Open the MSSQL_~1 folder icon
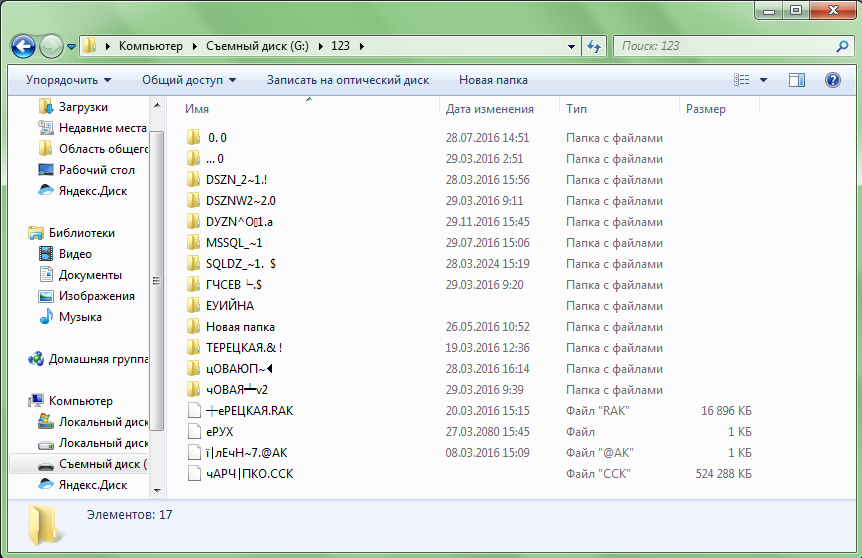 (x=194, y=243)
